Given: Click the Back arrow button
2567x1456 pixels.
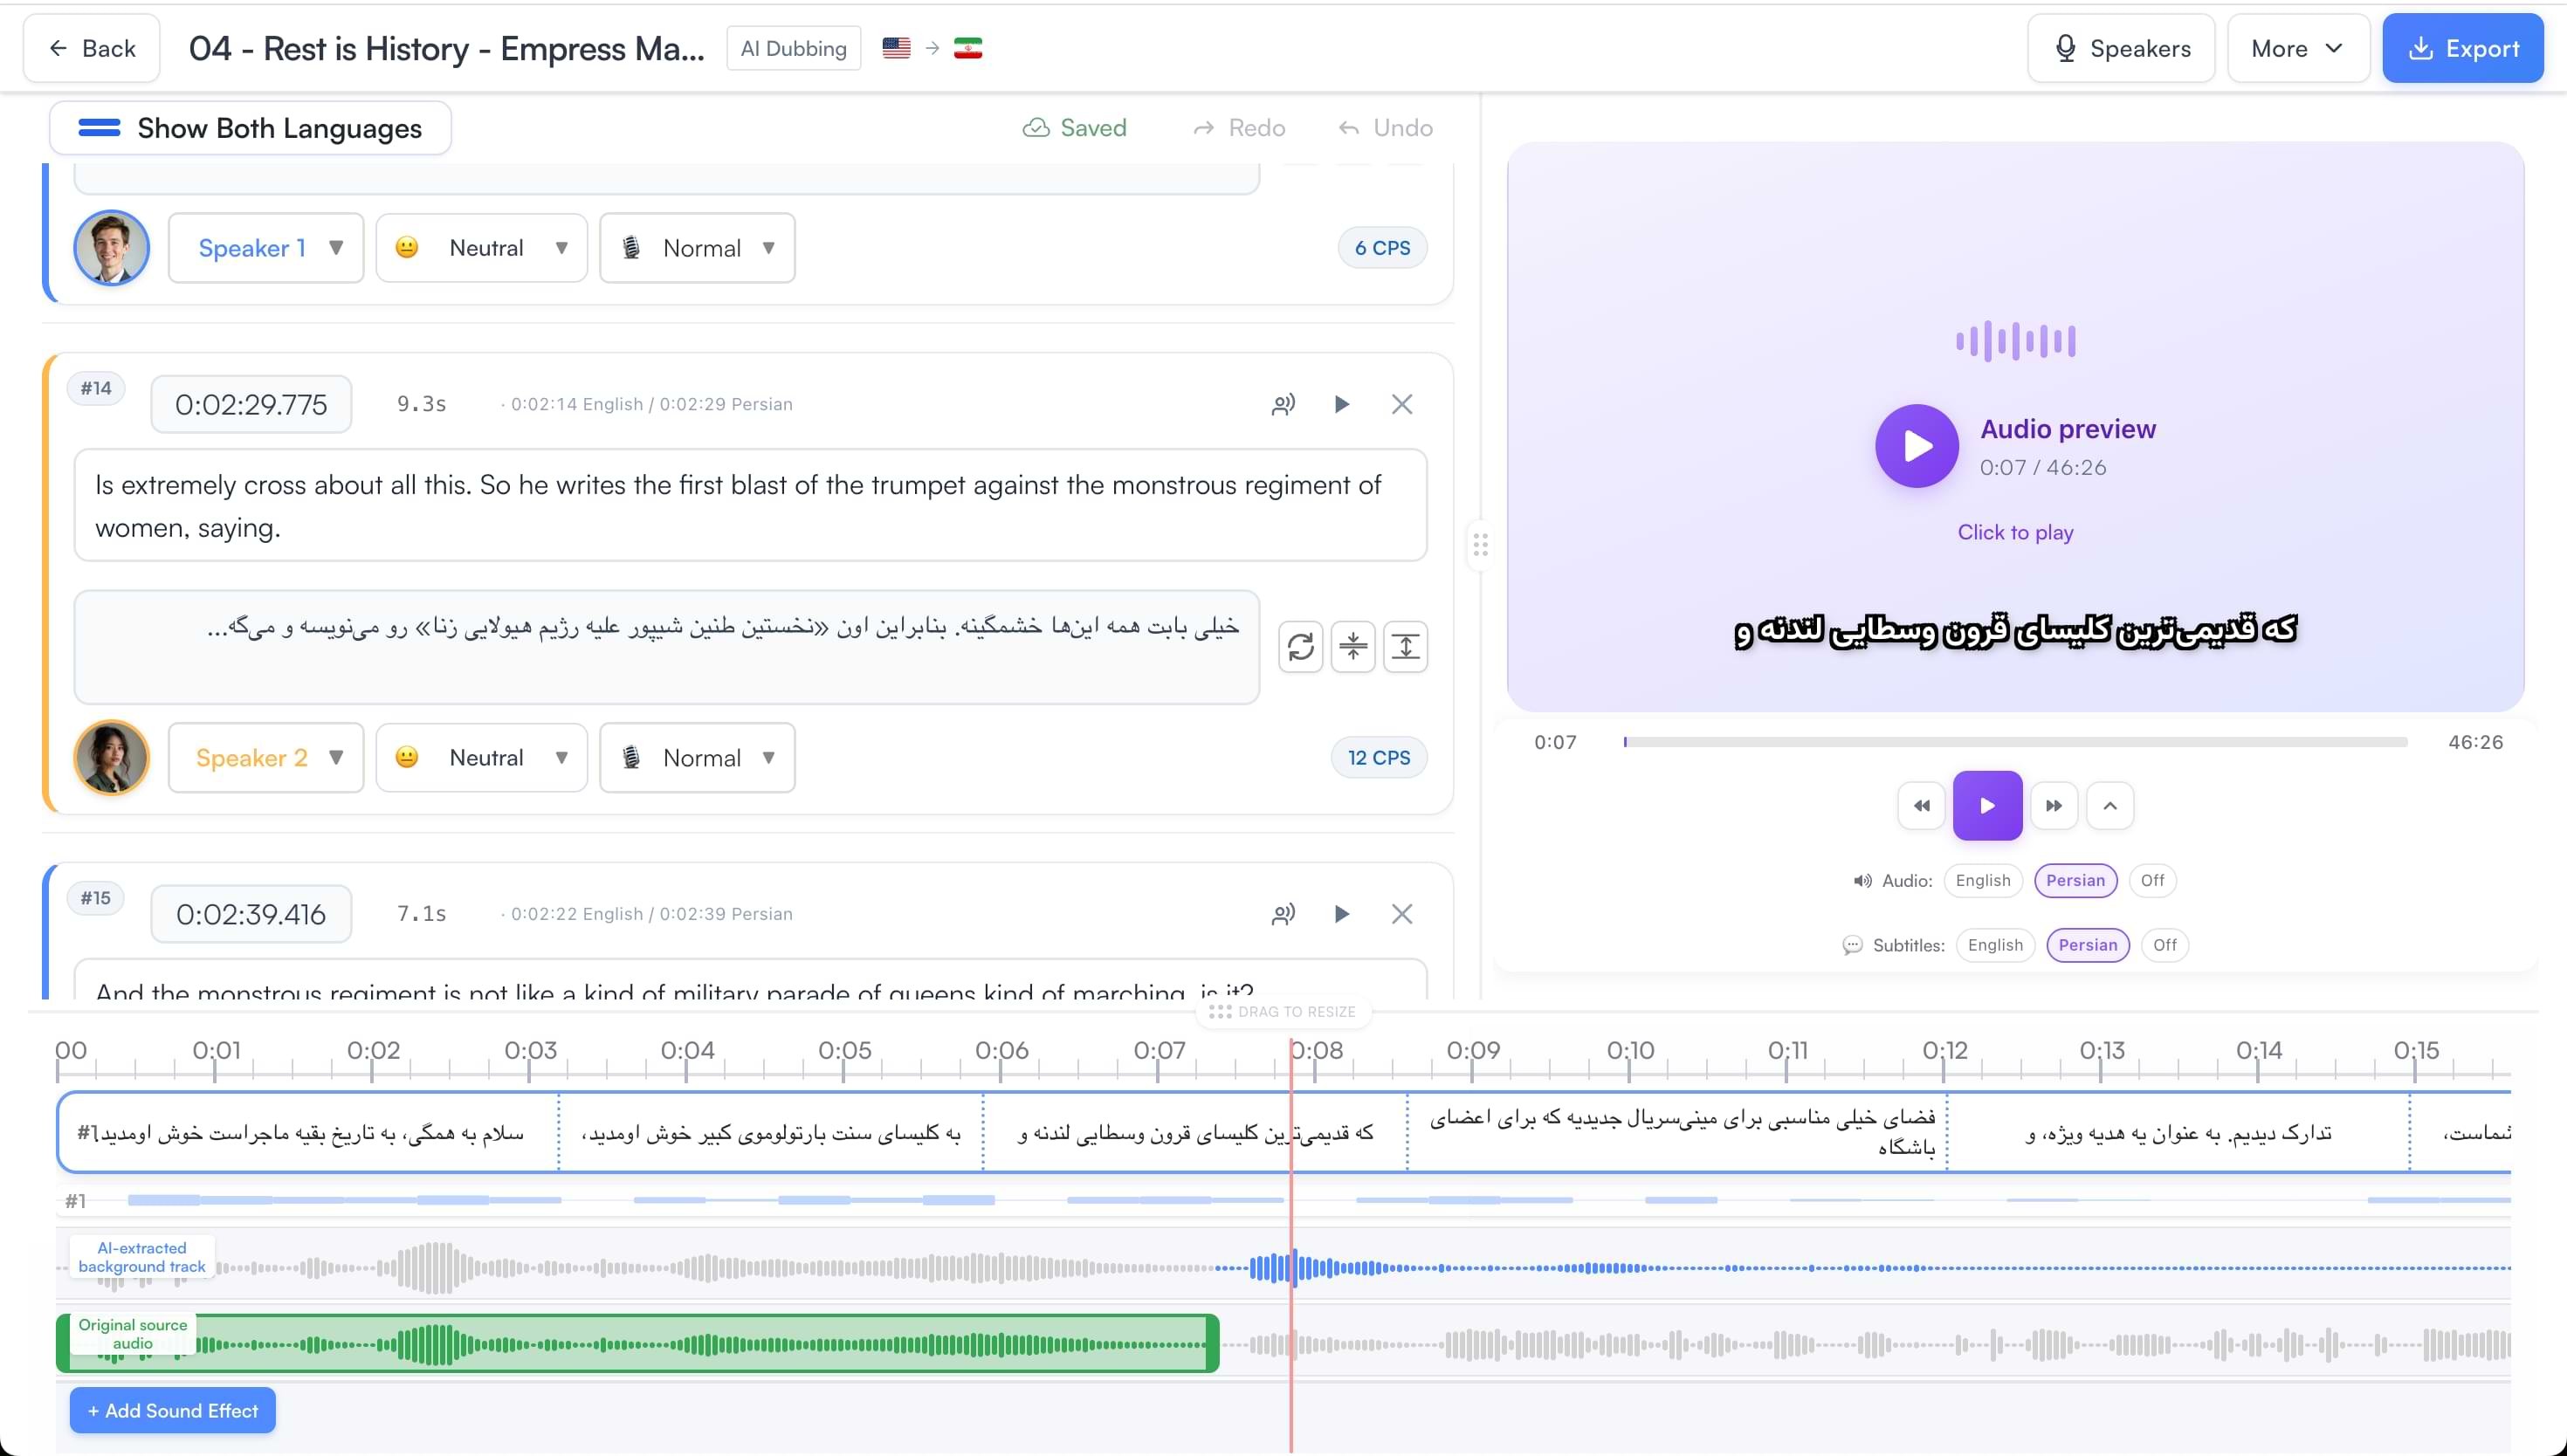Looking at the screenshot, I should (91, 48).
